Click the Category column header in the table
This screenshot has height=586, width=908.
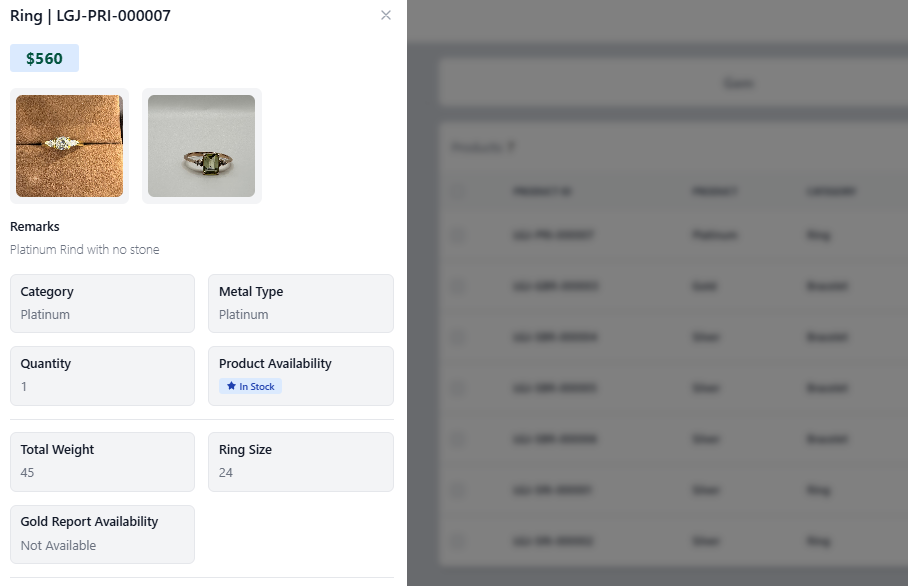[x=830, y=191]
